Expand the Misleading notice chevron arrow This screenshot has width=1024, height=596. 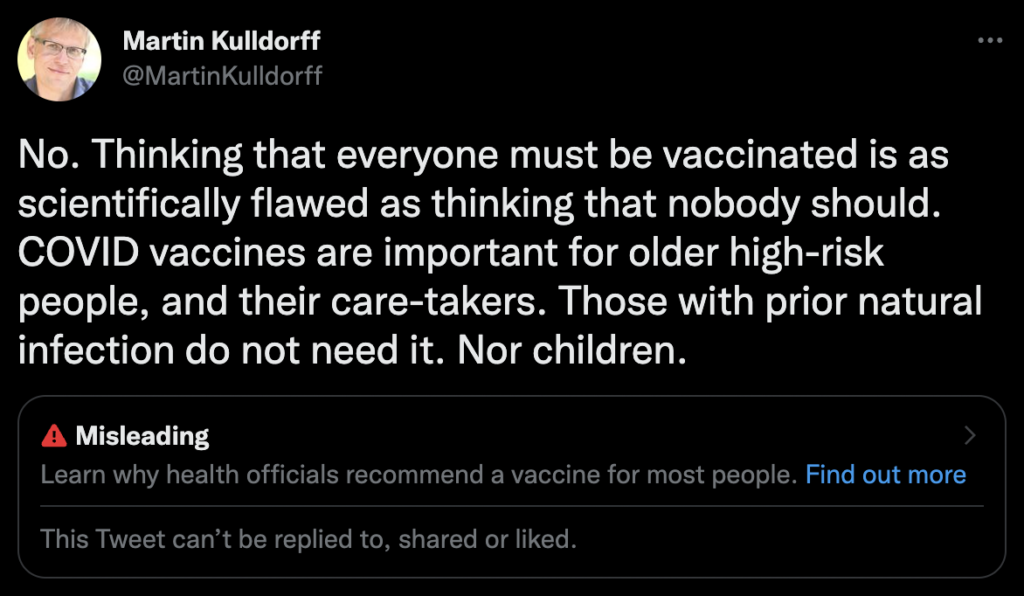(968, 436)
